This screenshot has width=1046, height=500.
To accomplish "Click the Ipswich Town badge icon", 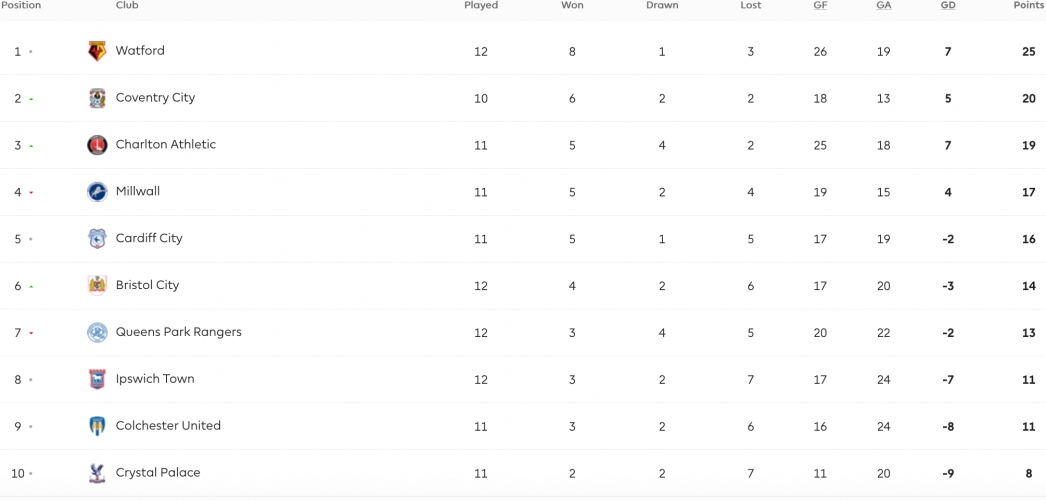I will point(97,379).
